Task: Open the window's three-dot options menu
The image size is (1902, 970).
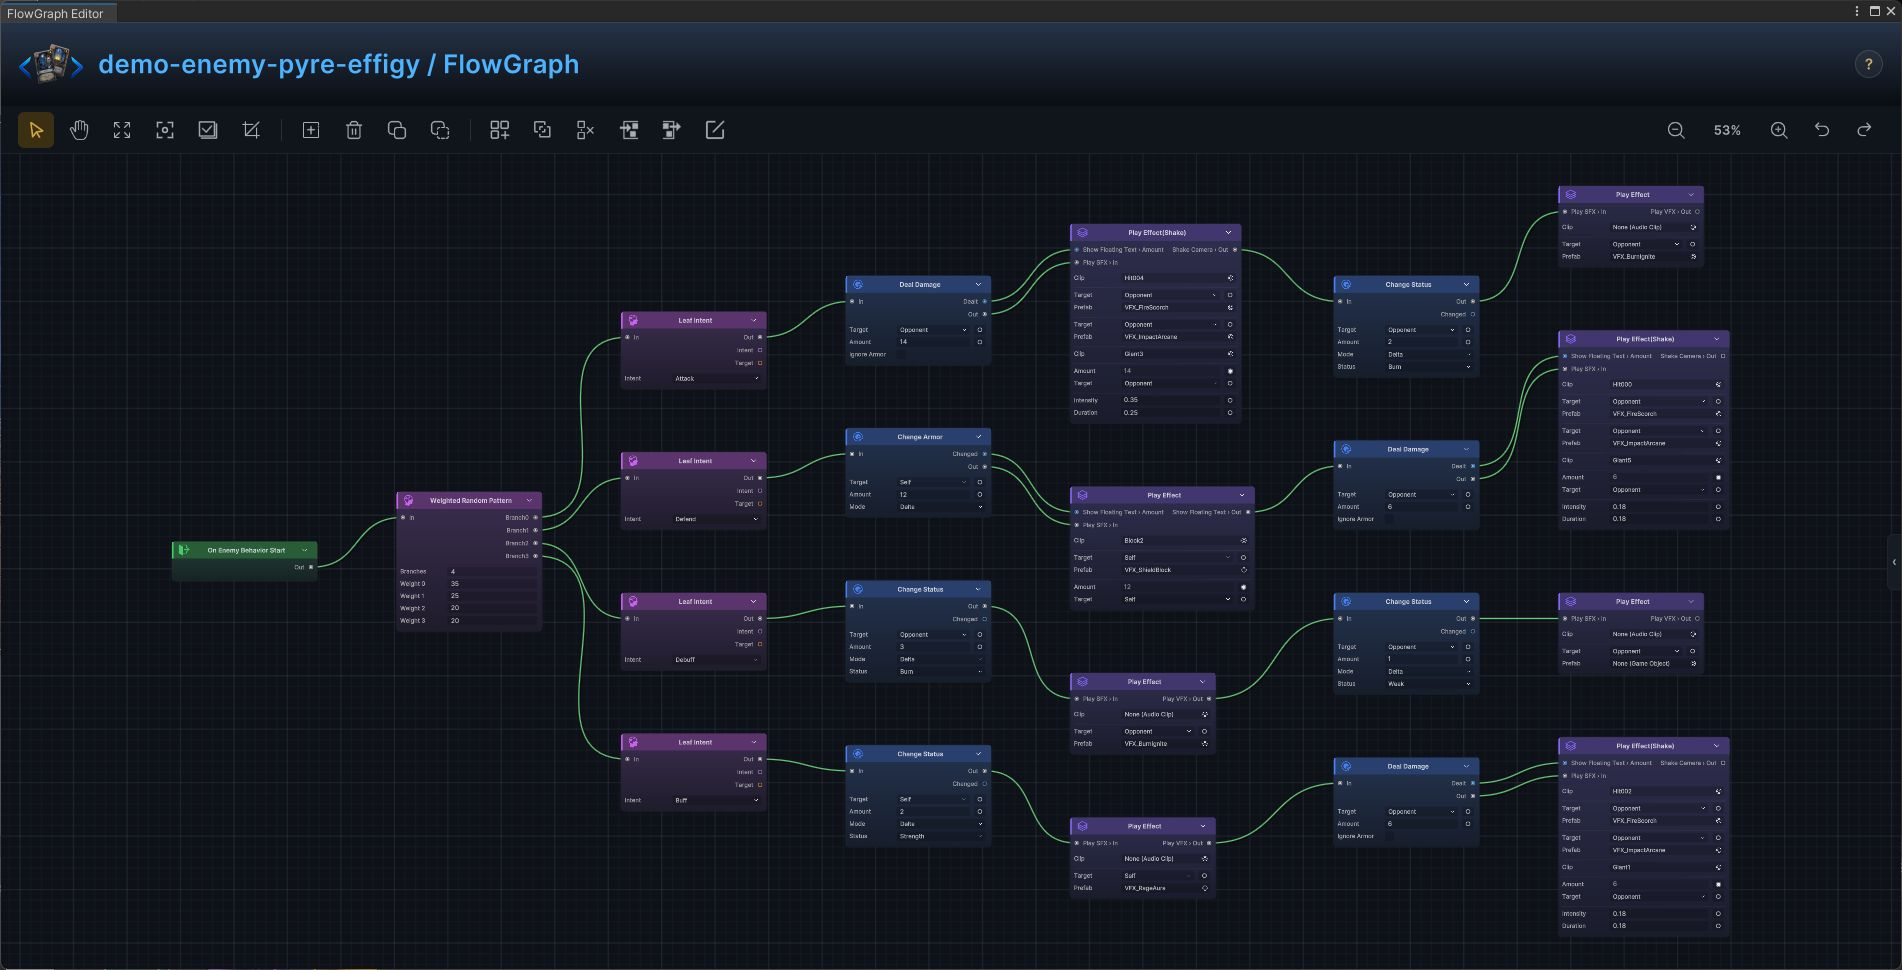Action: (x=1857, y=11)
